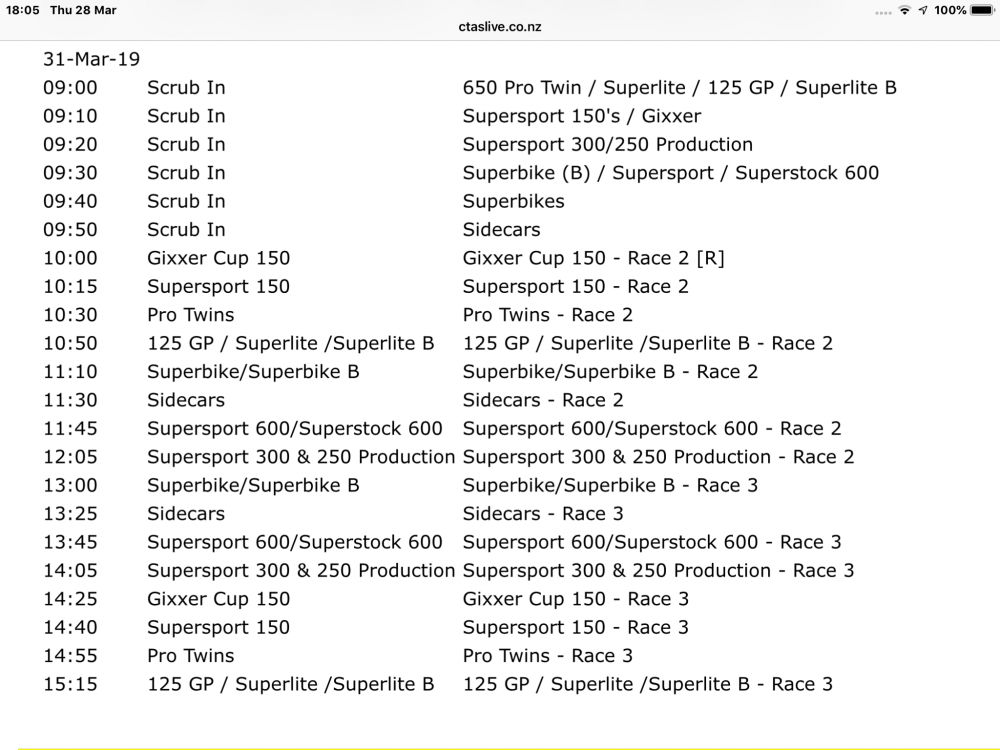Viewport: 1000px width, 750px height.
Task: Tap the Thu 28 Mar date in status bar
Action: coord(83,10)
